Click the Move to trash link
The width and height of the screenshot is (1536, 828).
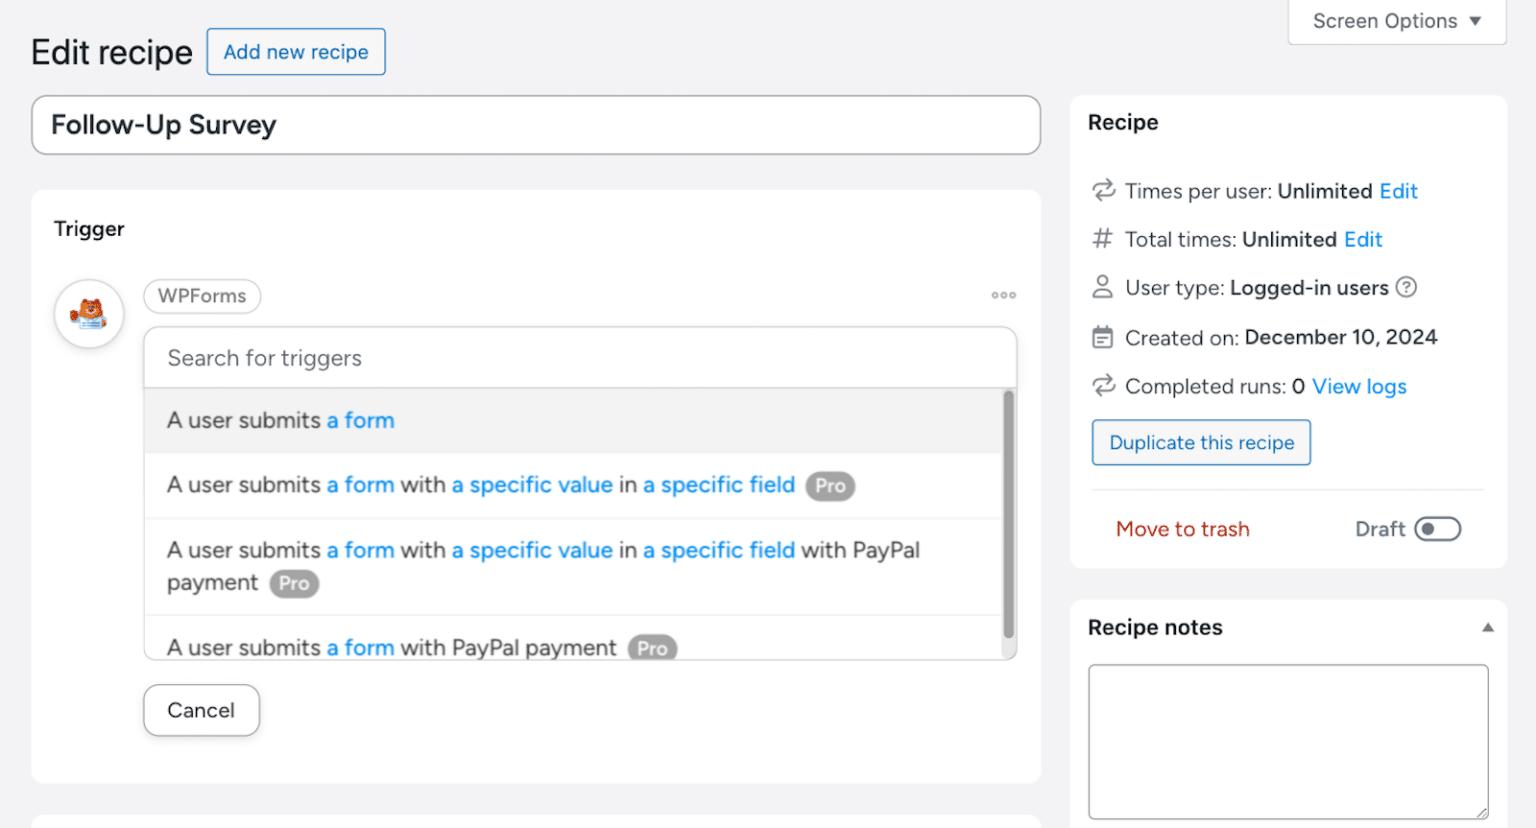pyautogui.click(x=1182, y=529)
